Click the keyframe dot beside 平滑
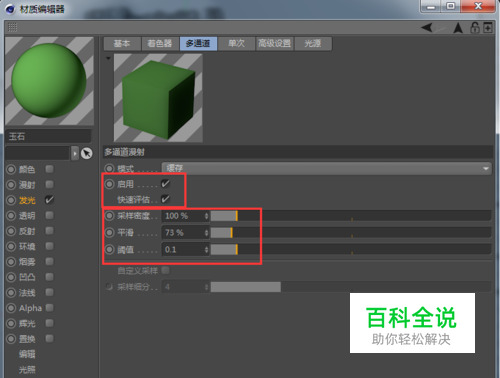Screen dimensions: 500x378 (x=109, y=232)
